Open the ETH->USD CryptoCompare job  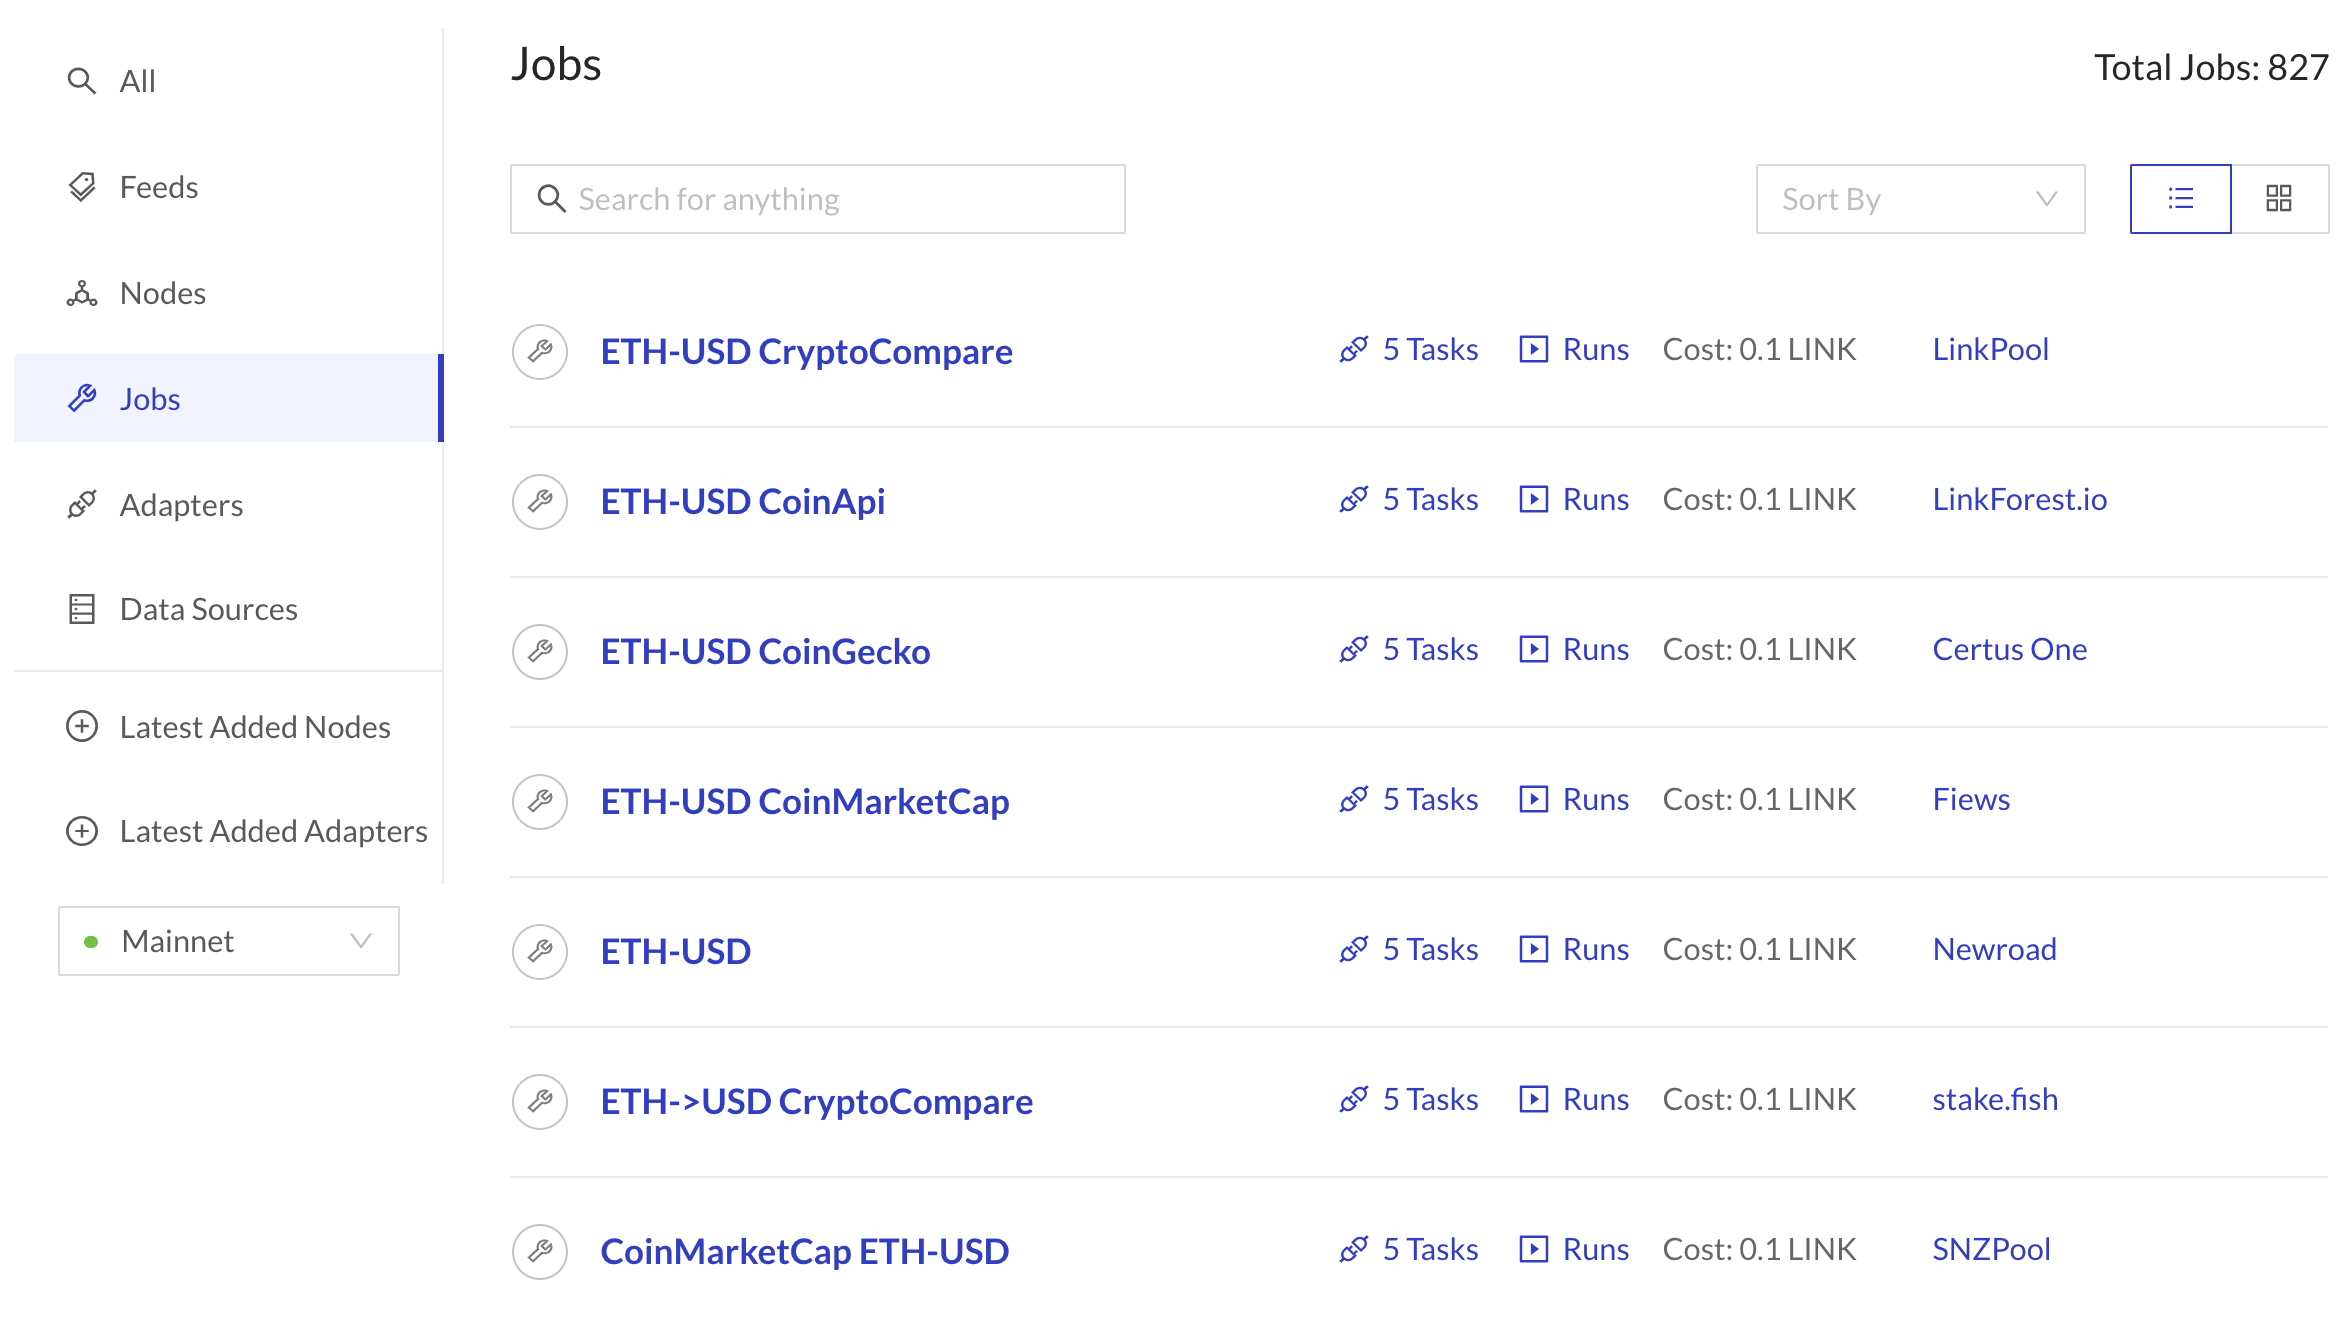(816, 1101)
